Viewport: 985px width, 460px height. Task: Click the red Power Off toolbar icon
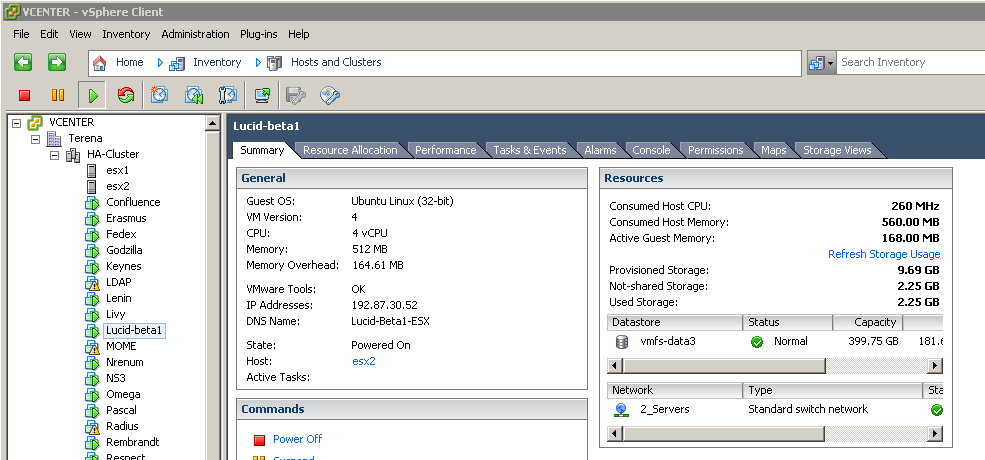pos(24,96)
